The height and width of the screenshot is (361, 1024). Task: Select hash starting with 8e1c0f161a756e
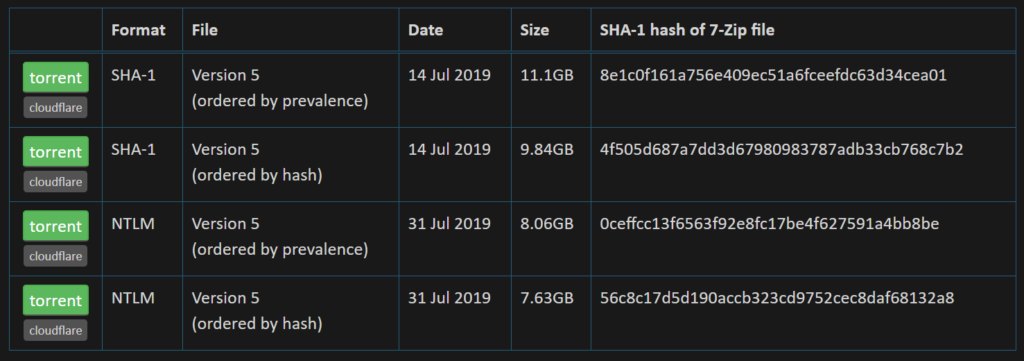coord(773,75)
